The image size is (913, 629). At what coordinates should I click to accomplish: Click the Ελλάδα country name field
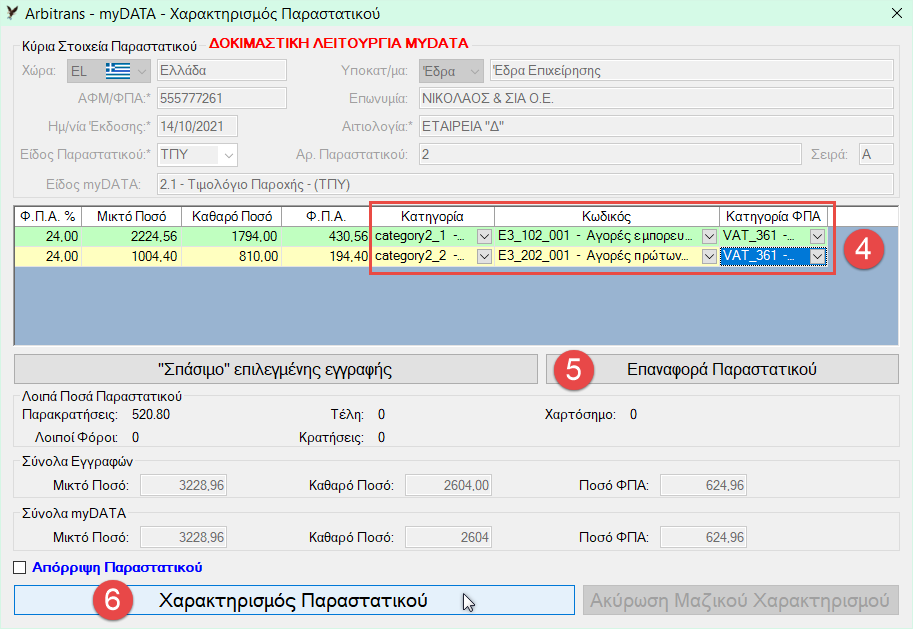tap(222, 70)
